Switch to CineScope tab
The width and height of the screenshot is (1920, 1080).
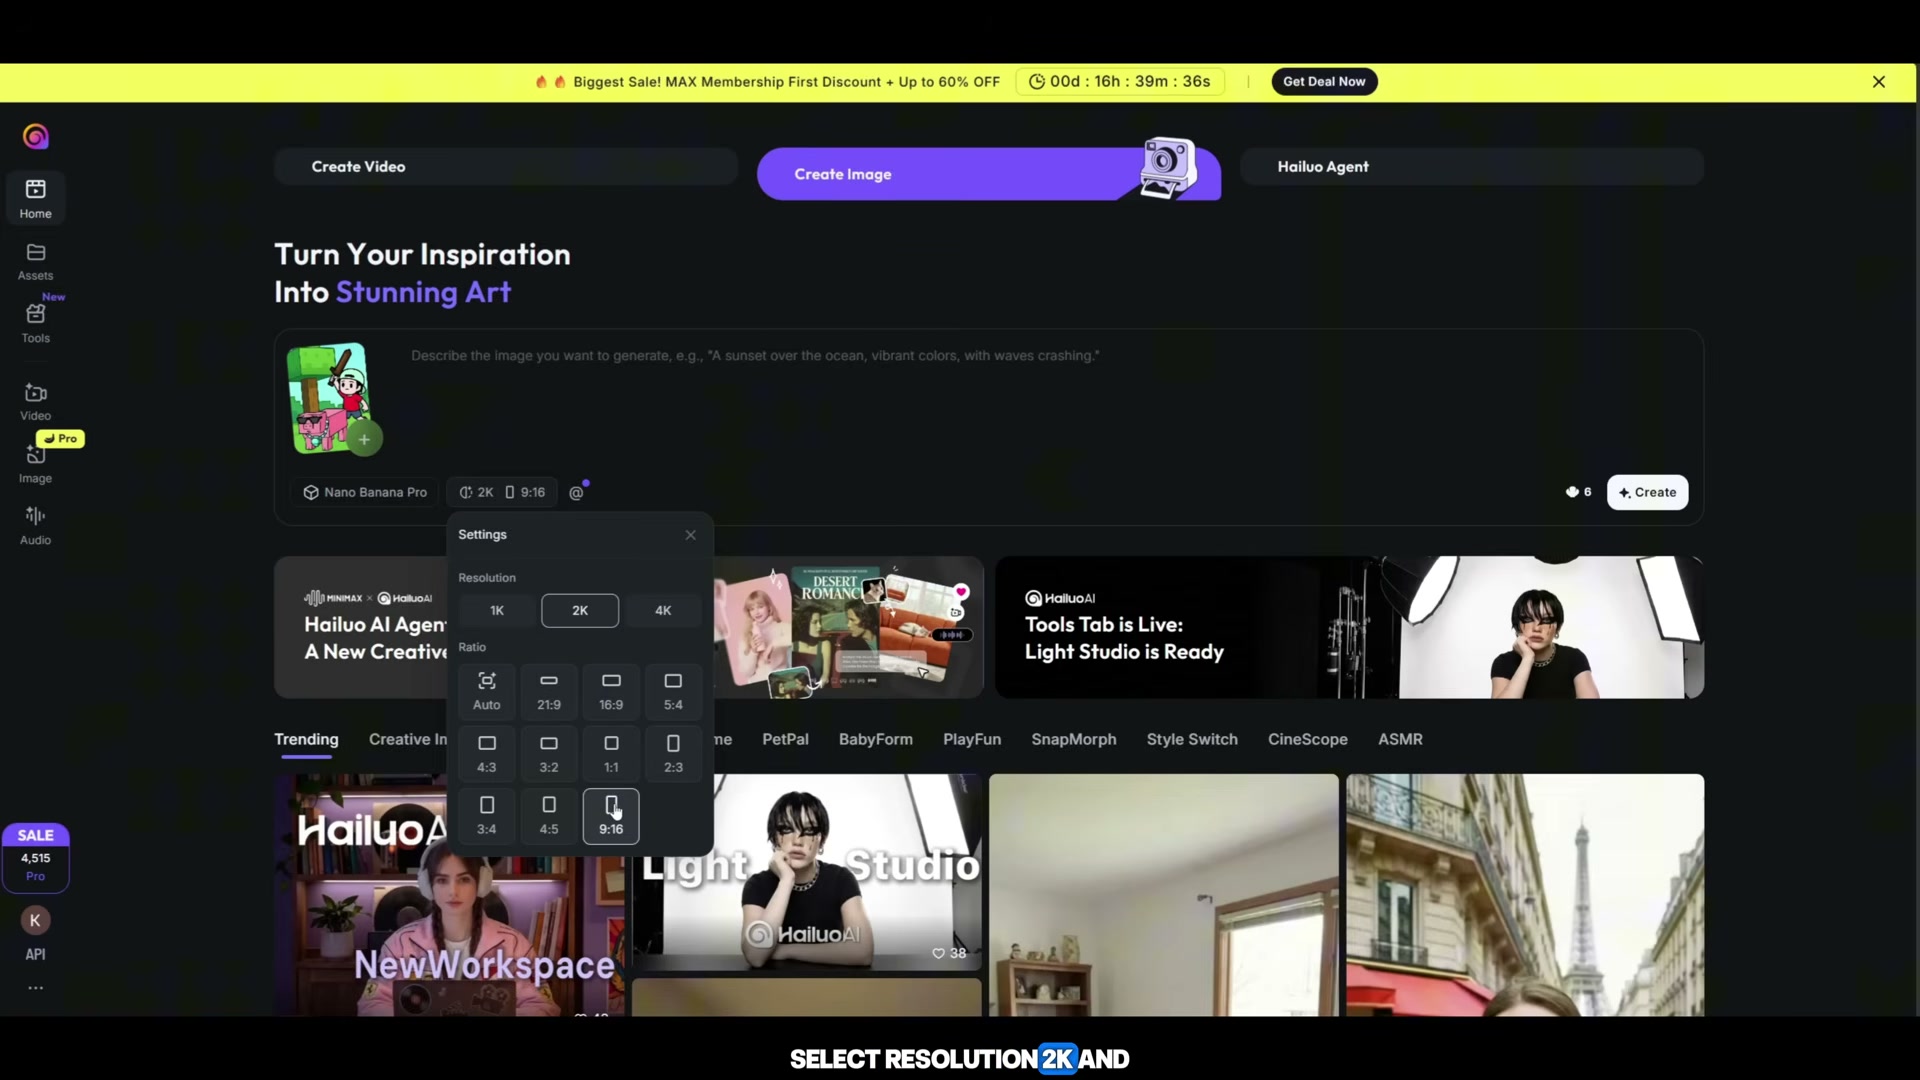pos(1308,740)
